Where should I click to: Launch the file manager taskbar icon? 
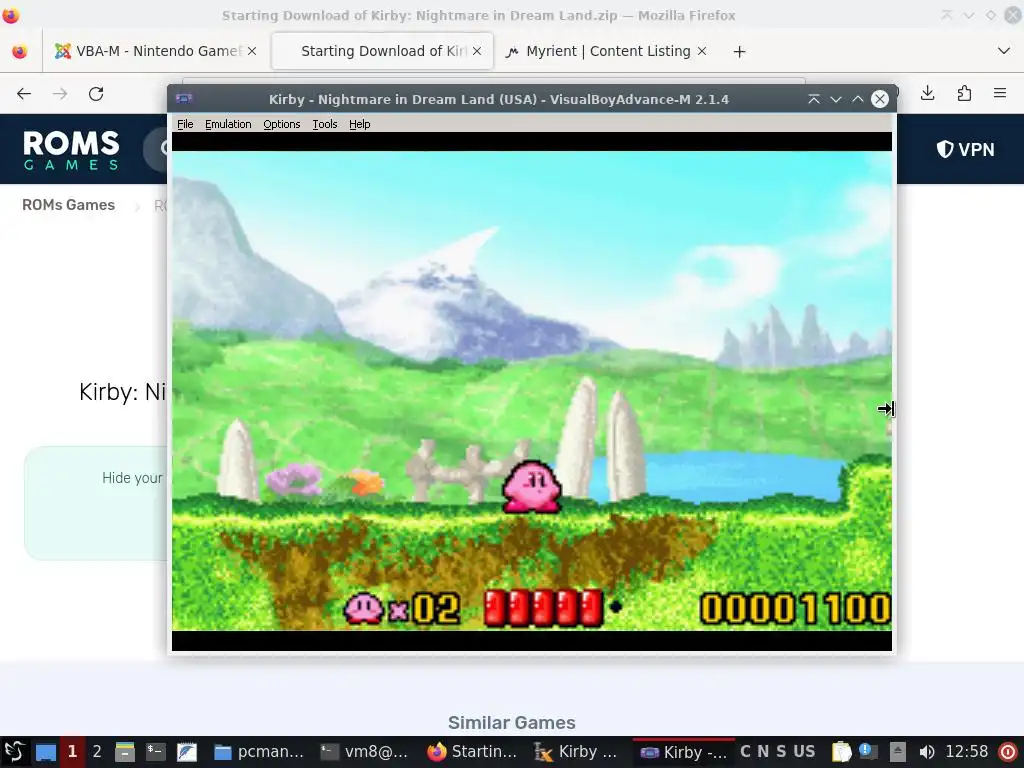click(125, 752)
